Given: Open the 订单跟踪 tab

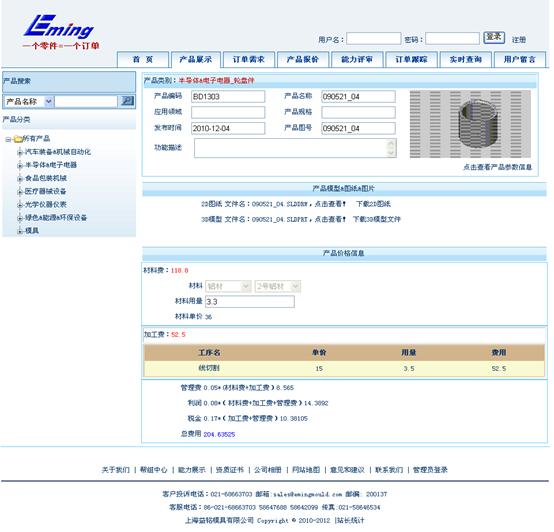Looking at the screenshot, I should point(411,59).
